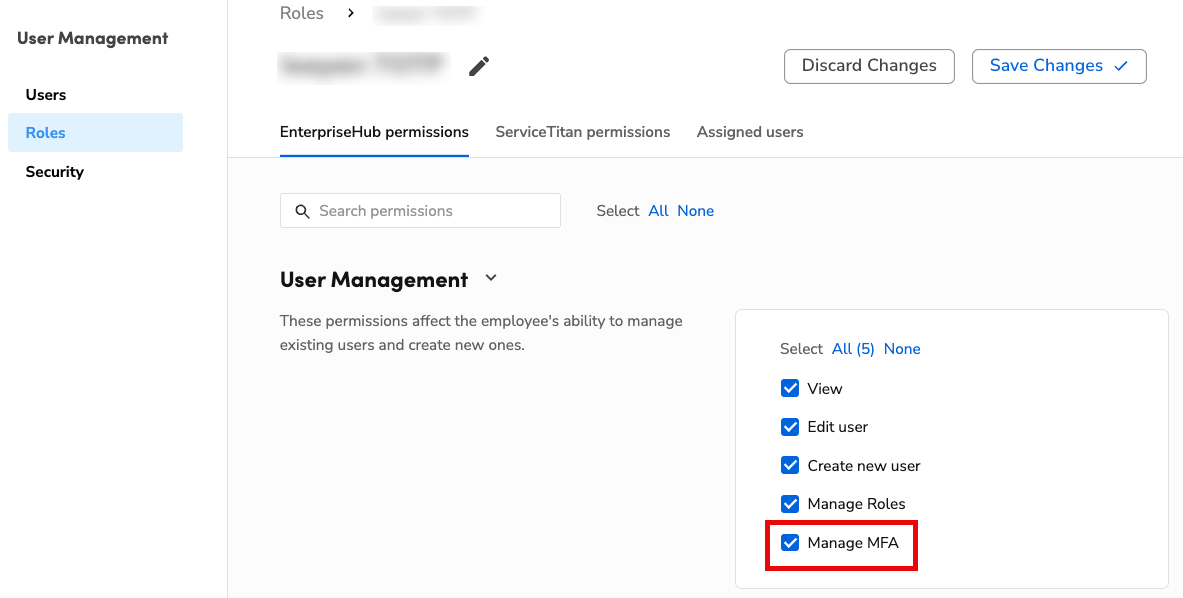Toggle the Create new user checkbox
The image size is (1183, 598).
tap(790, 465)
